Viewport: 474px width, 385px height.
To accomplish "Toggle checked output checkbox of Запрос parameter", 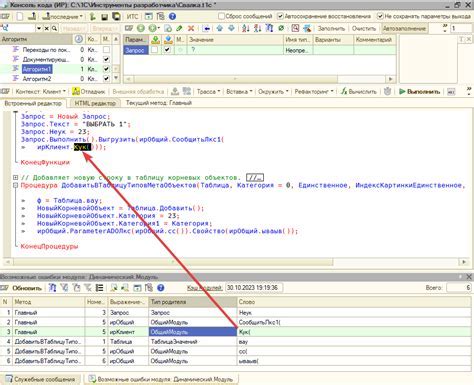I will tap(167, 50).
